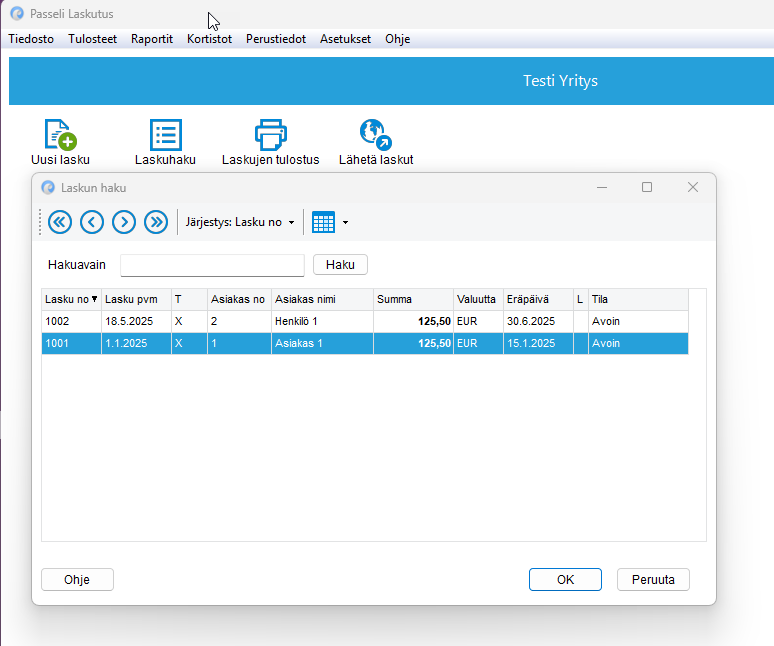Open the Ohje menu in menu bar
Image resolution: width=774 pixels, height=646 pixels.
[397, 39]
